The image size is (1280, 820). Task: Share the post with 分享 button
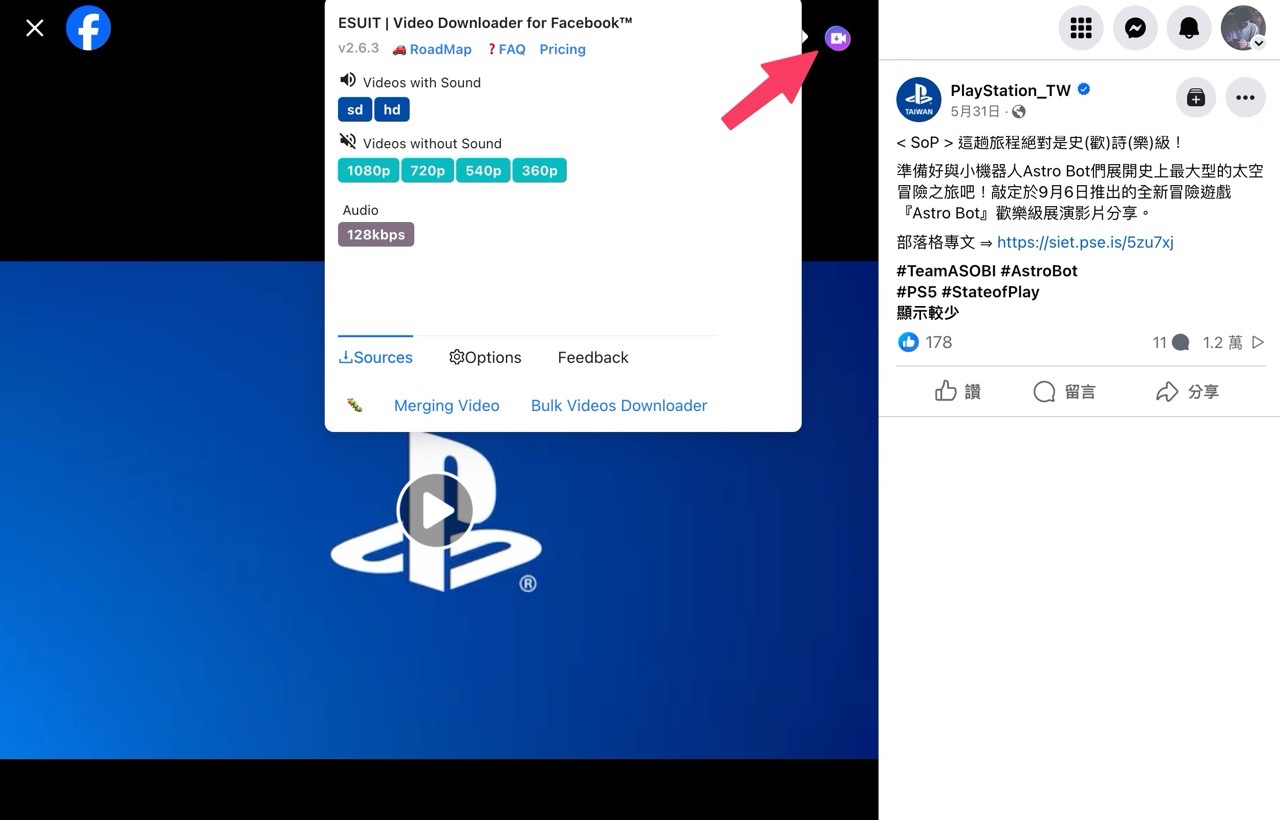coord(1187,391)
